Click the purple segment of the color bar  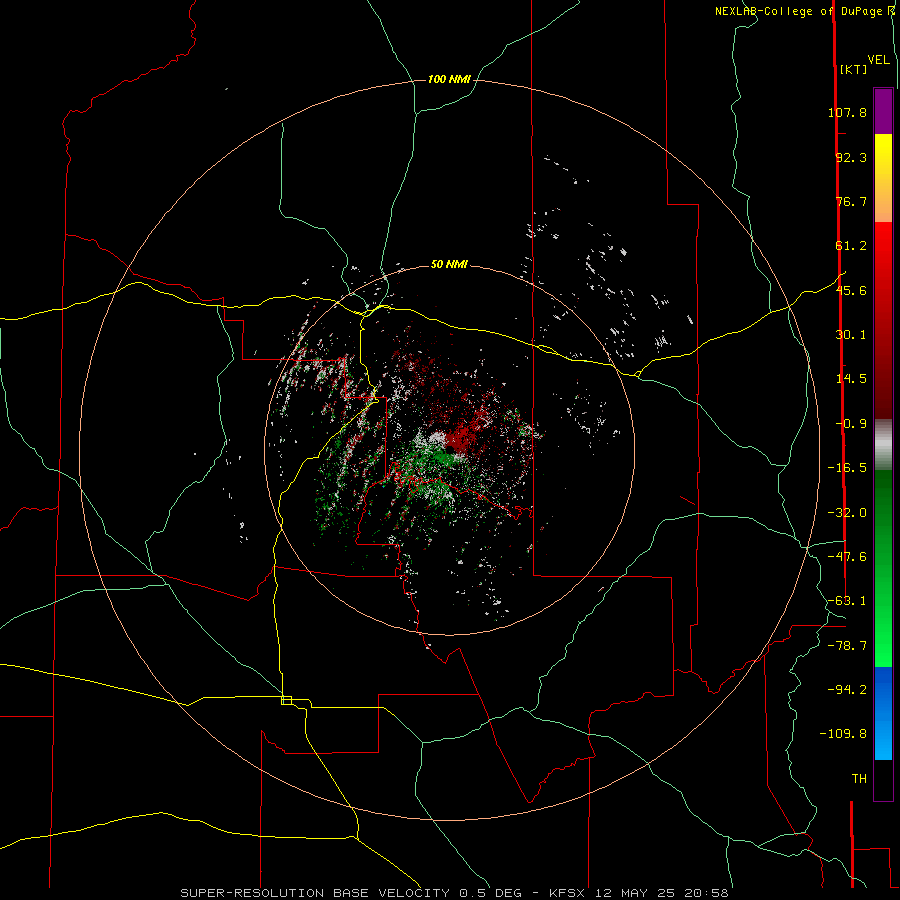[883, 111]
